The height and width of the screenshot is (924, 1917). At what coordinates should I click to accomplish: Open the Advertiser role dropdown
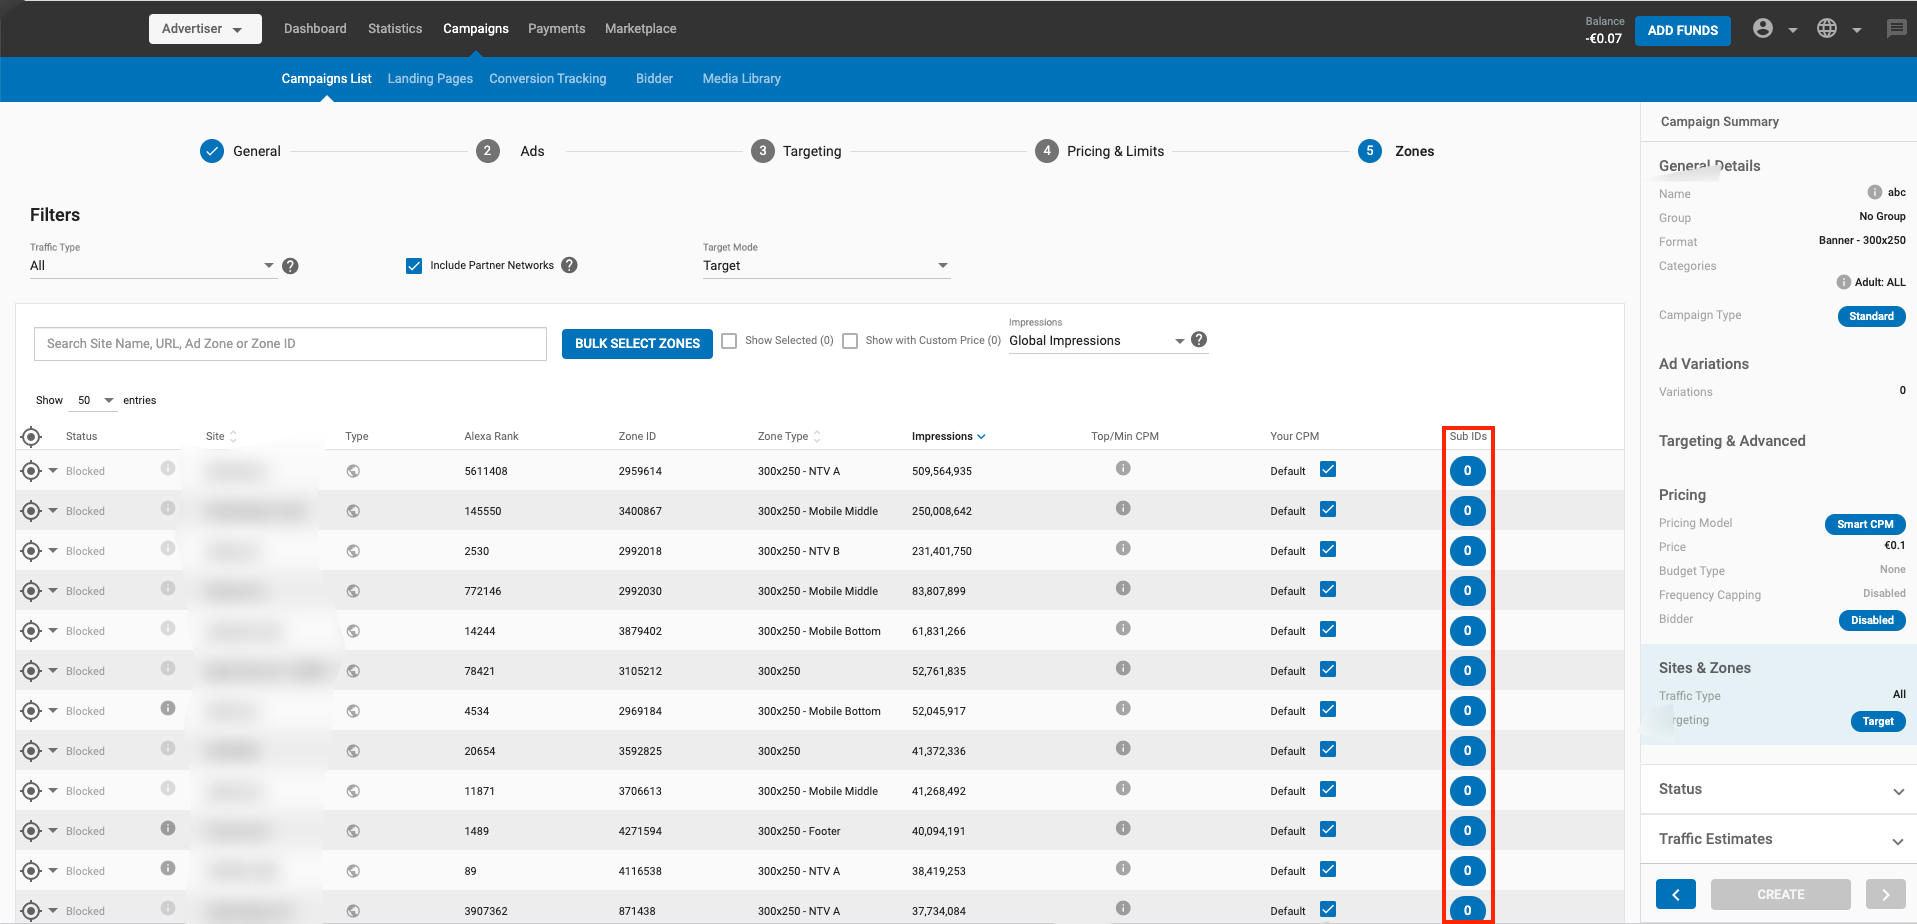205,29
